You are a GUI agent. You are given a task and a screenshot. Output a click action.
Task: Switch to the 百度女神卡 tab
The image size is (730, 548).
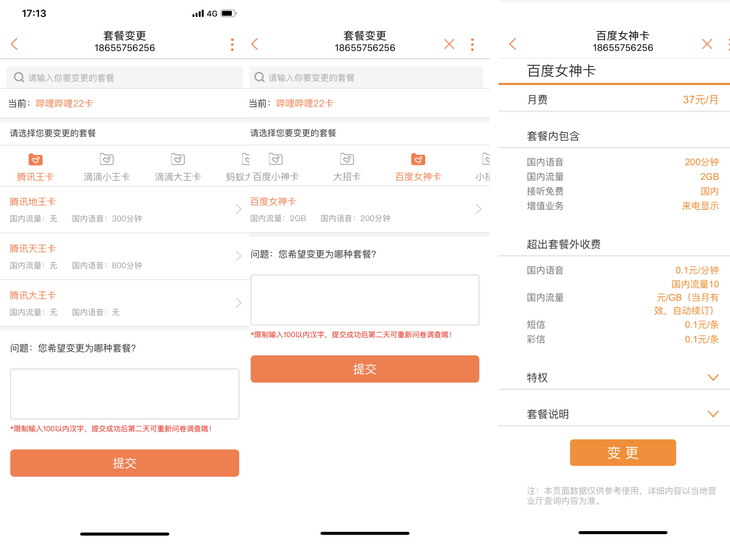click(x=417, y=166)
